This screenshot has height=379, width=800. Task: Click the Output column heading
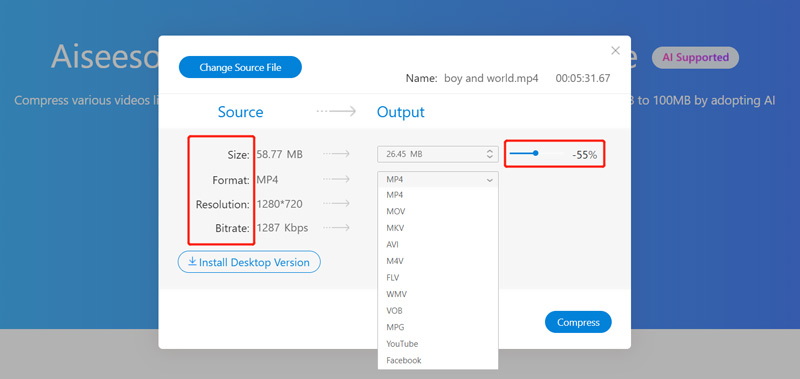click(401, 112)
